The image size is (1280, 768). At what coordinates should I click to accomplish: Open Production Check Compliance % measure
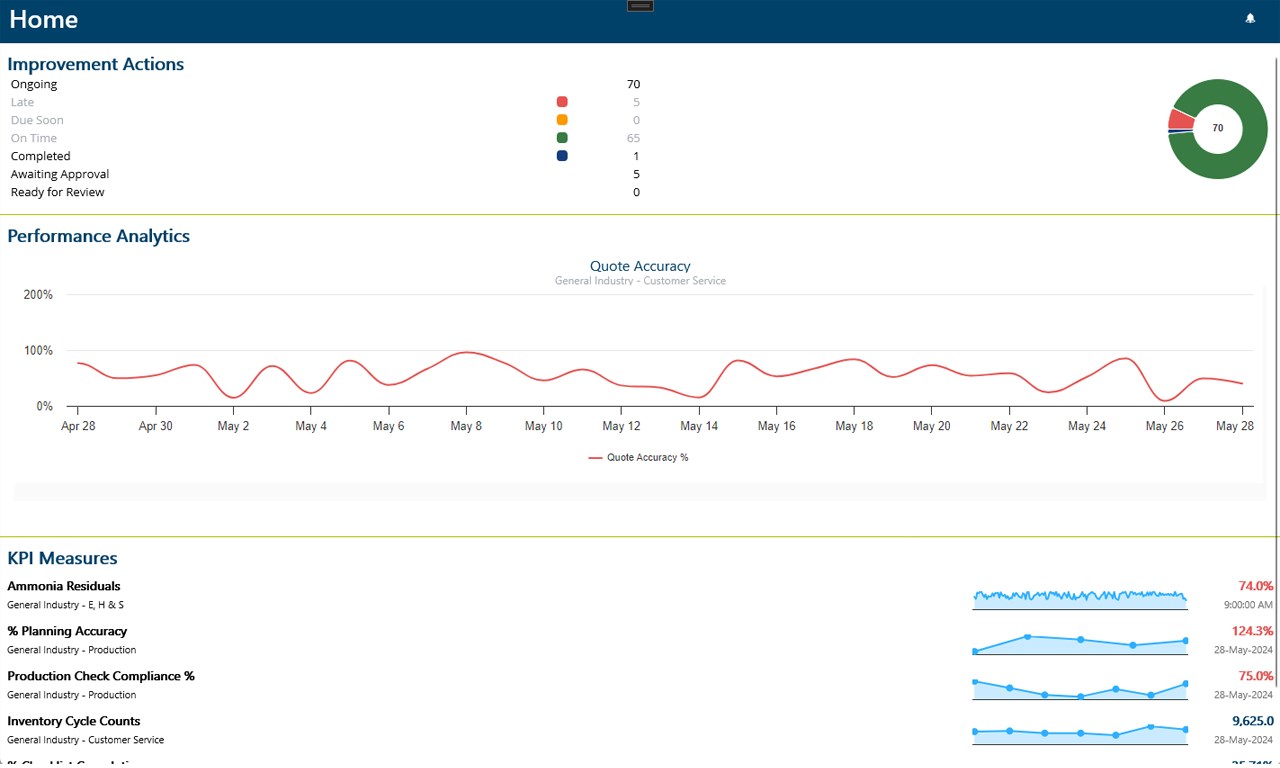(x=101, y=676)
